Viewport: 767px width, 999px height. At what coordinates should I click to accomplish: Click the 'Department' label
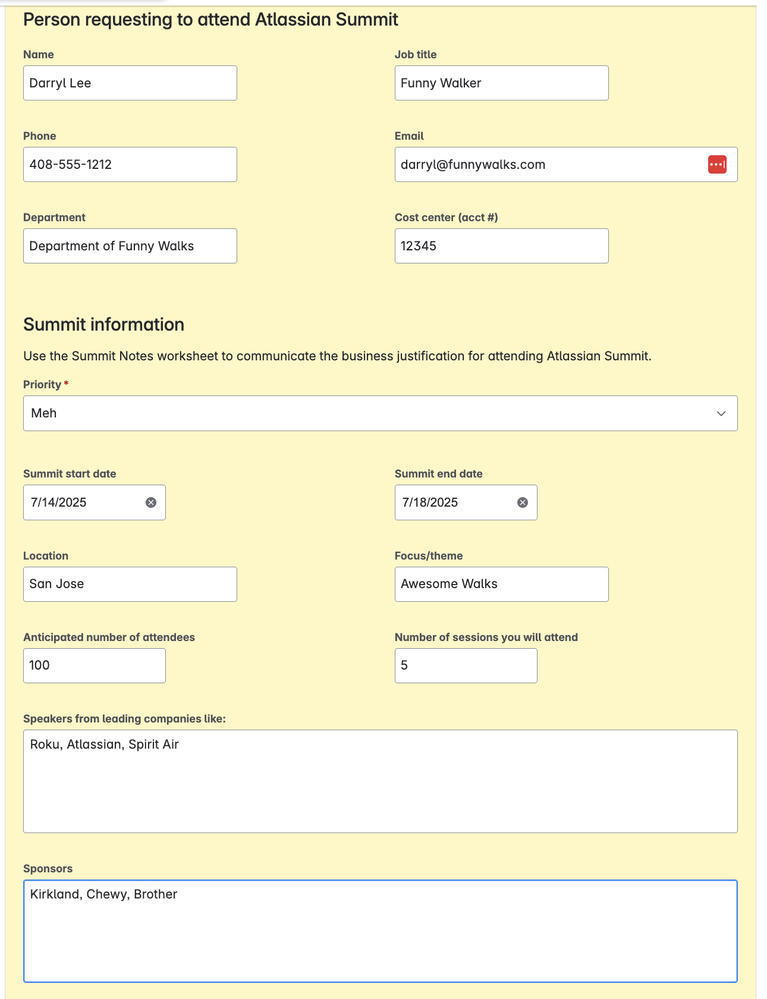coord(54,217)
